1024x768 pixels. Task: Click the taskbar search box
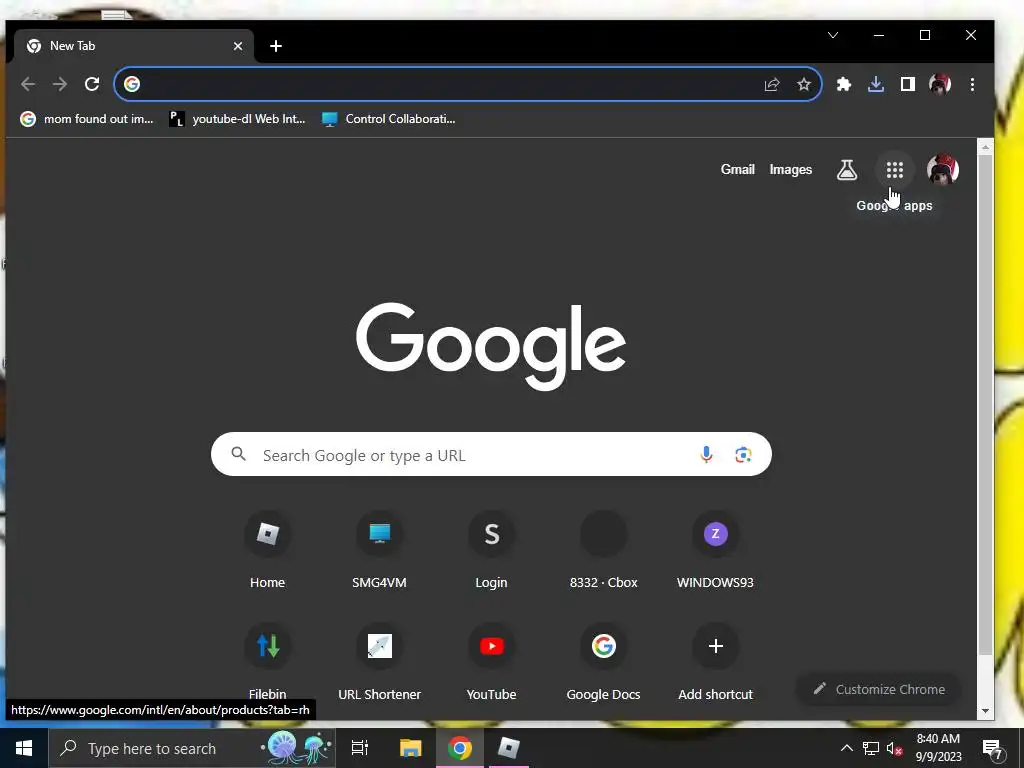point(192,748)
